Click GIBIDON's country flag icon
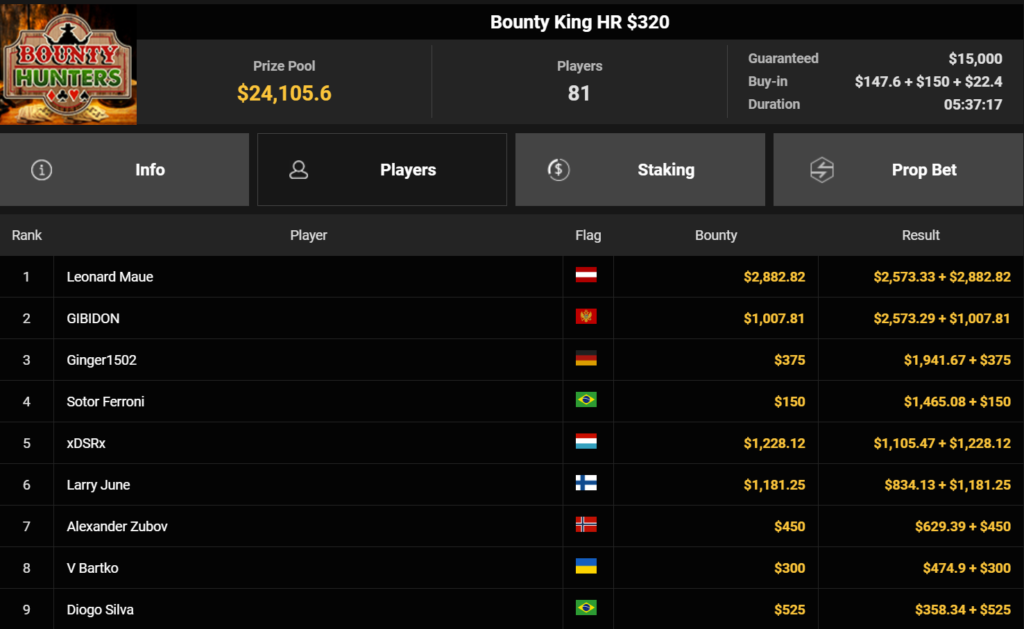This screenshot has width=1024, height=629. coord(586,318)
